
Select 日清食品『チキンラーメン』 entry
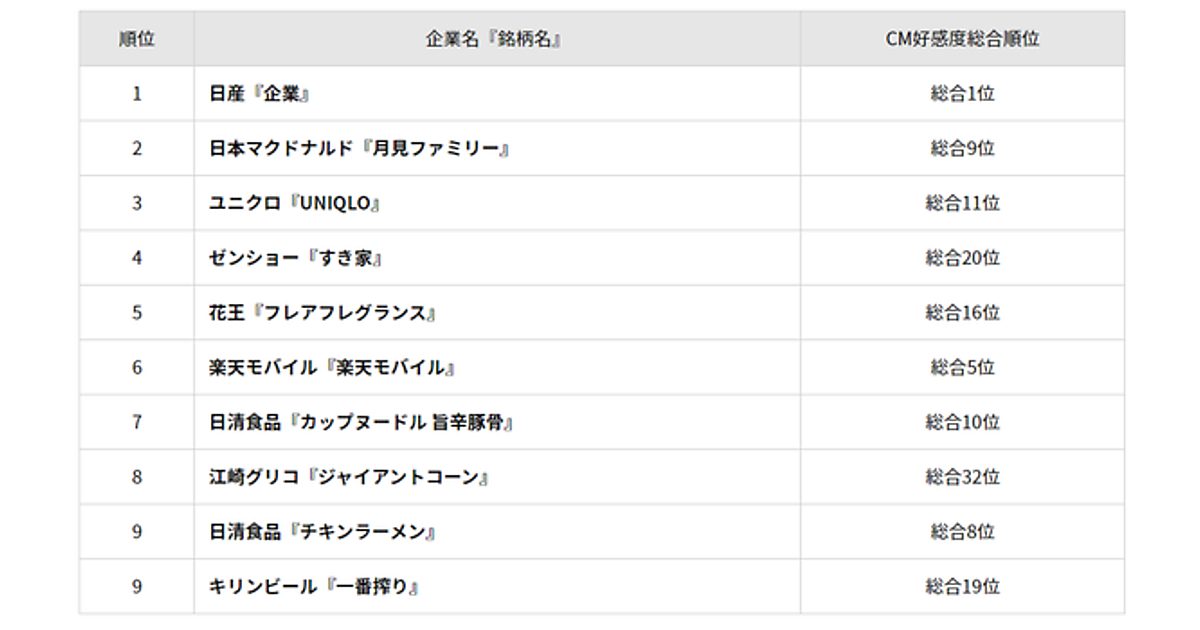point(323,532)
